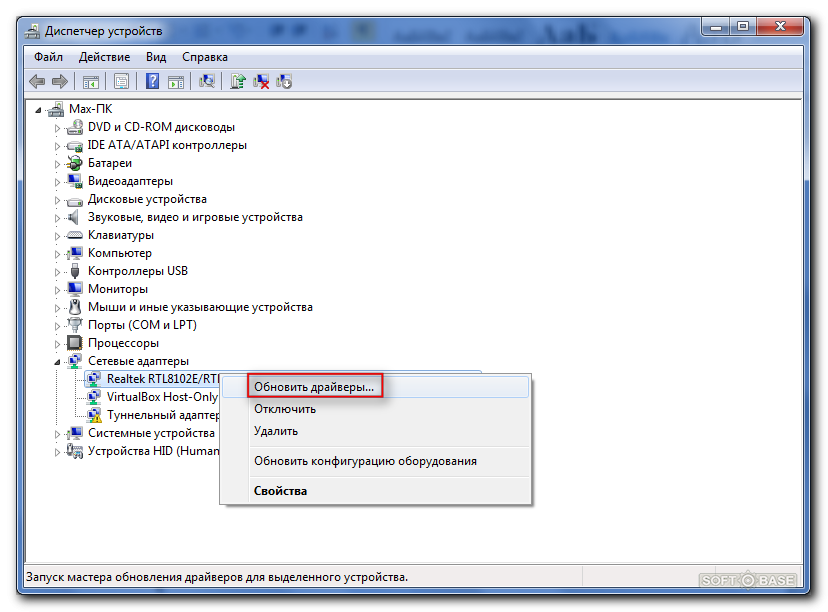Screen dimensions: 828x612
Task: Collapse the Сетевые адаптеры node
Action: [x=58, y=361]
